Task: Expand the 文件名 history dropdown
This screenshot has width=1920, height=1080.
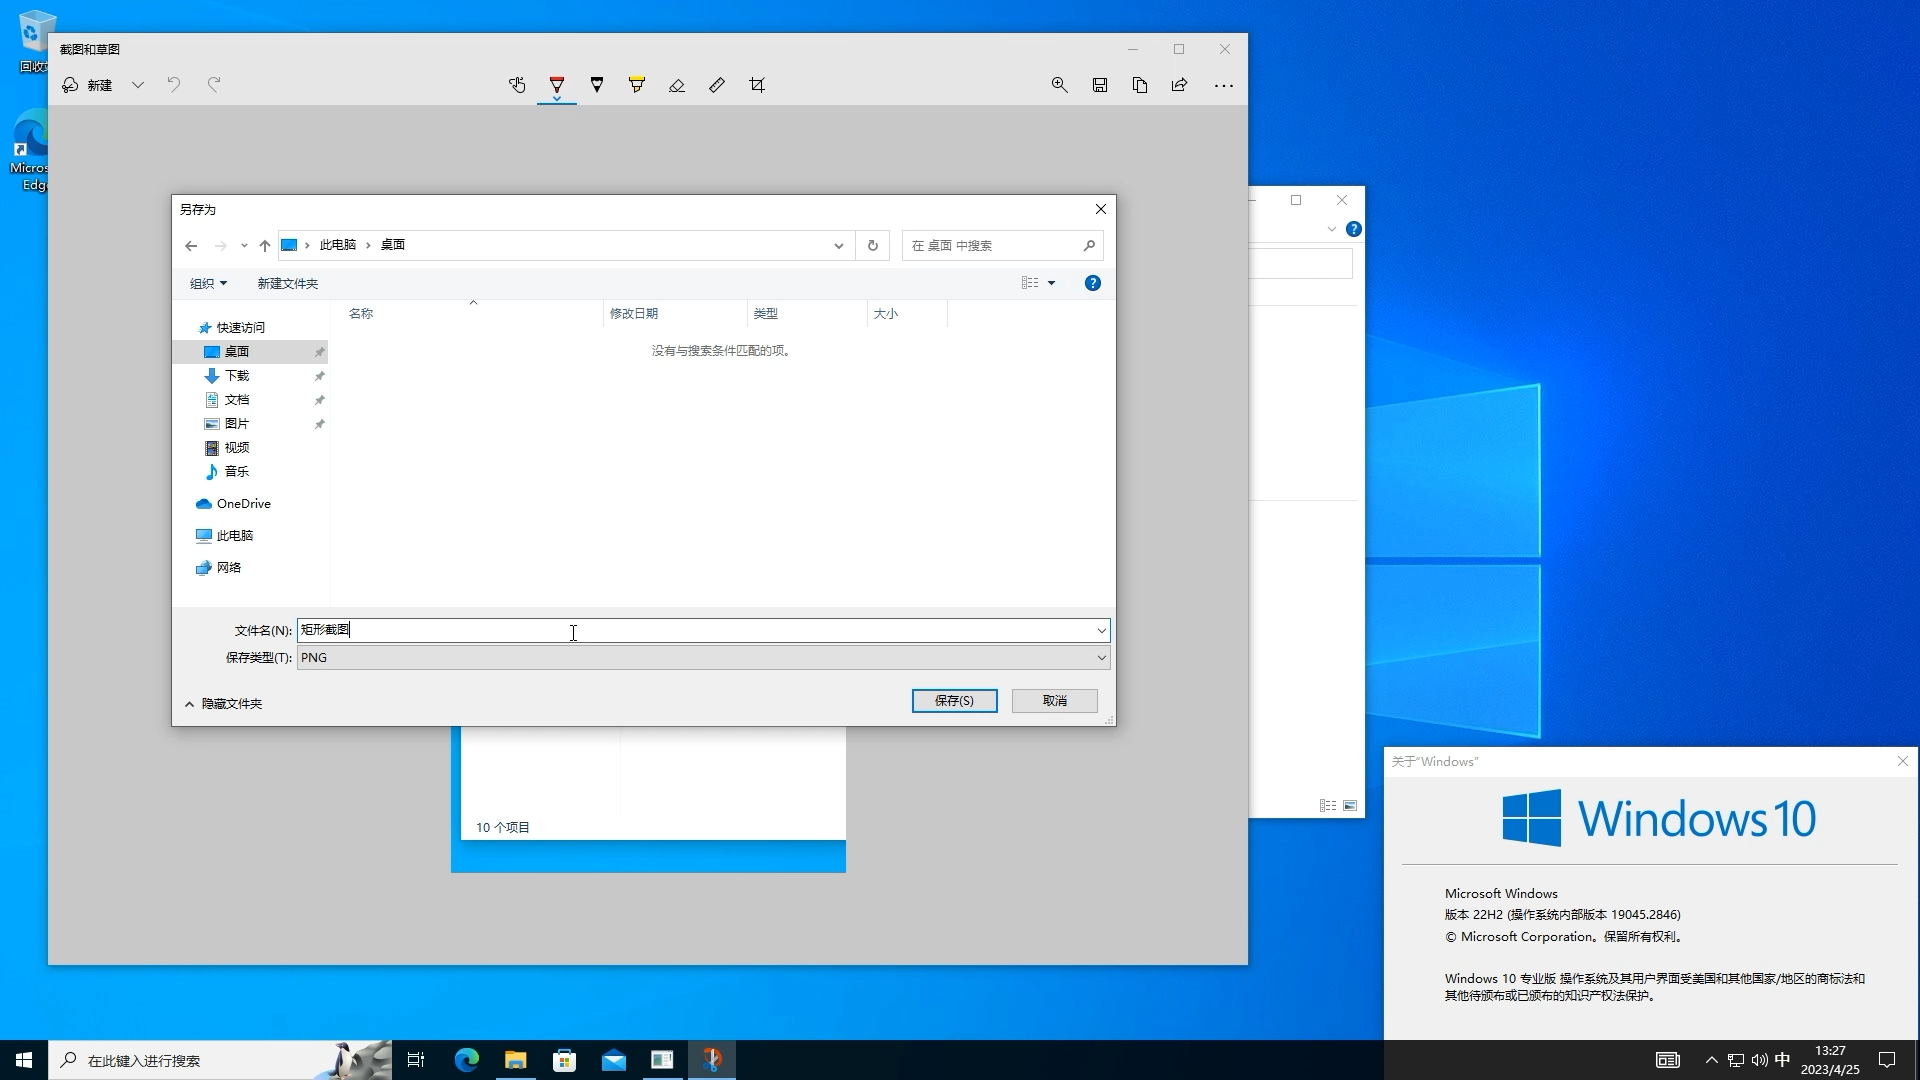Action: (1102, 630)
